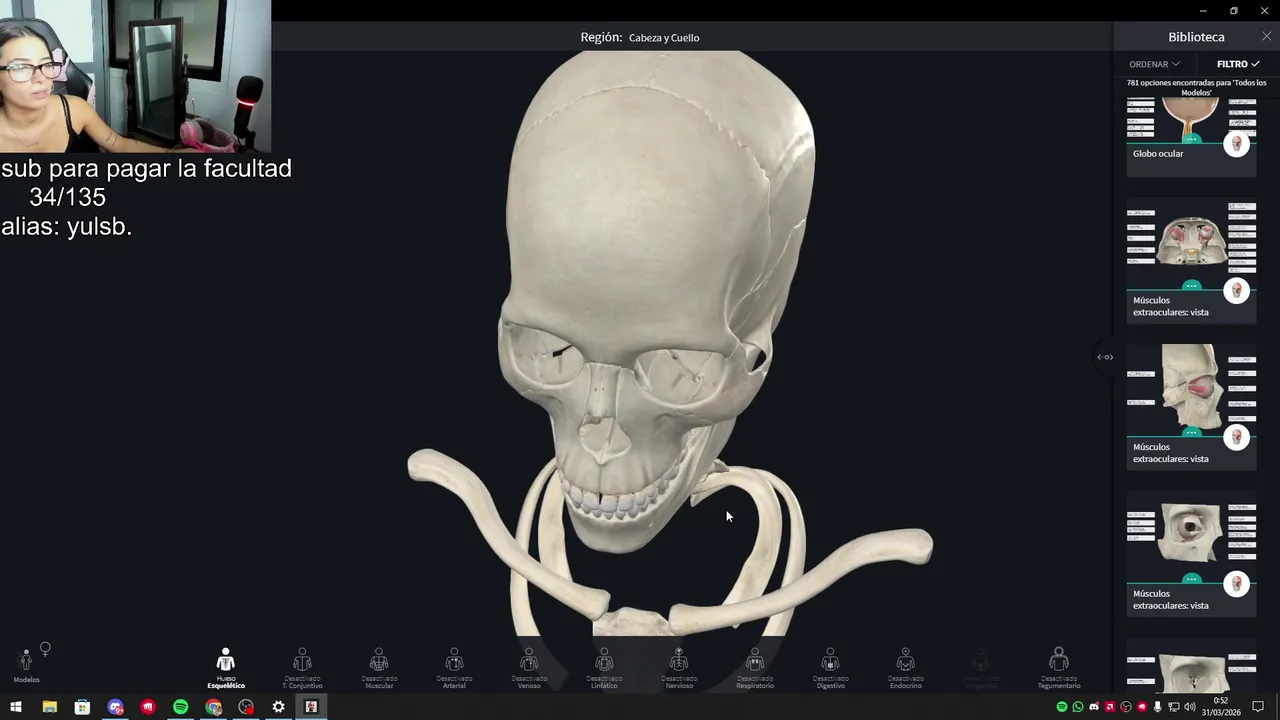Click the female gender symbol icon
The image size is (1280, 720).
[x=45, y=650]
